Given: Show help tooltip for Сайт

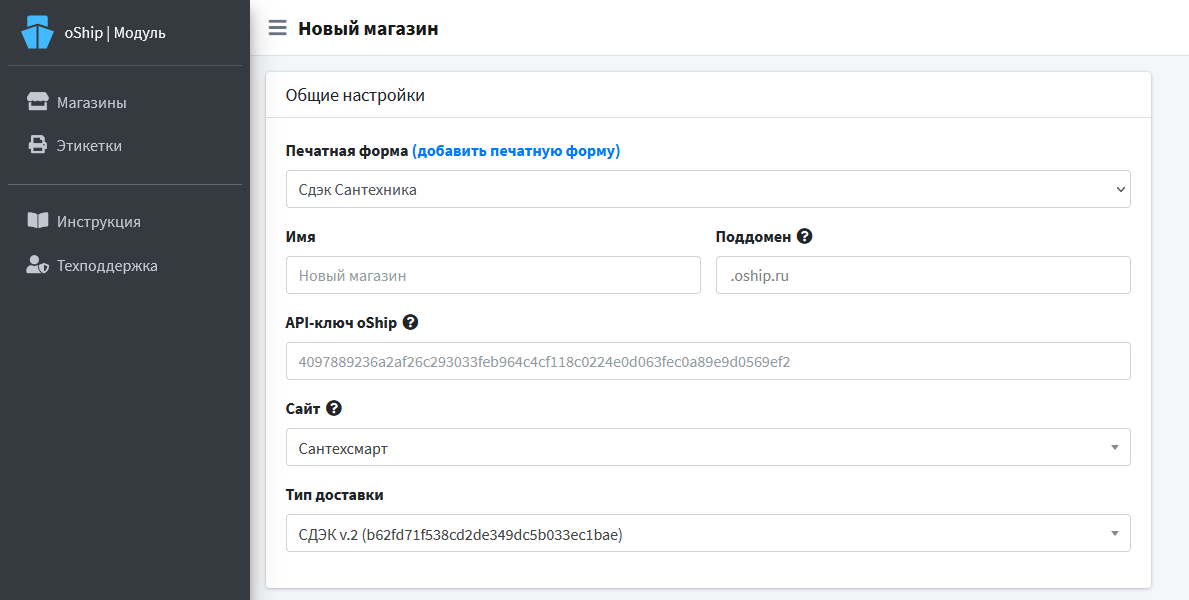Looking at the screenshot, I should [334, 408].
